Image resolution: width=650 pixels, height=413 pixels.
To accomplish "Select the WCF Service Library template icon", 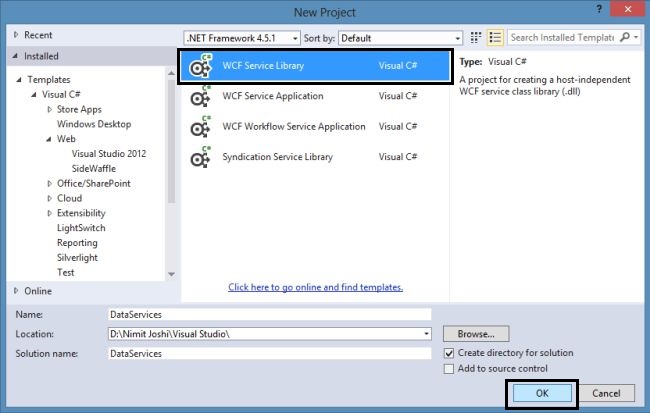I will [201, 66].
